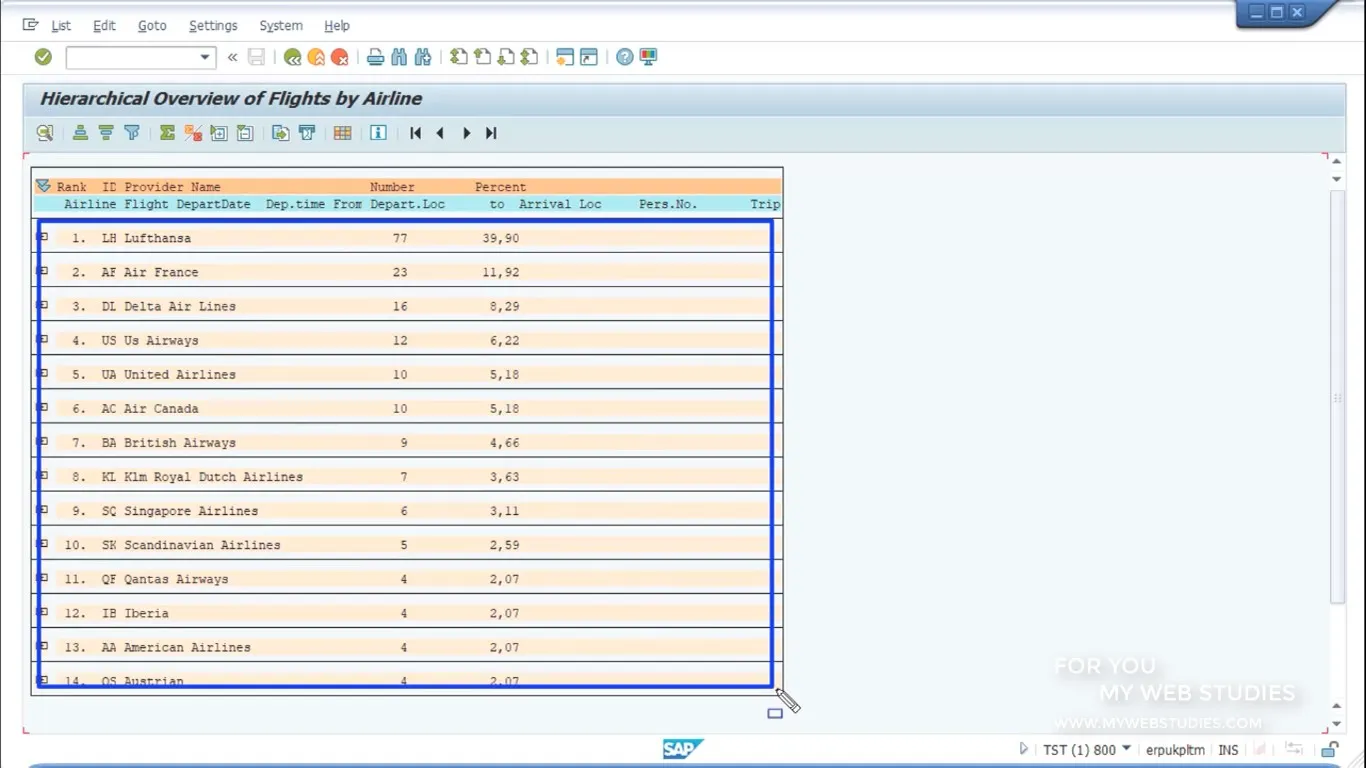The width and height of the screenshot is (1366, 768).
Task: Click the Create Shortcut icon
Action: coord(589,57)
